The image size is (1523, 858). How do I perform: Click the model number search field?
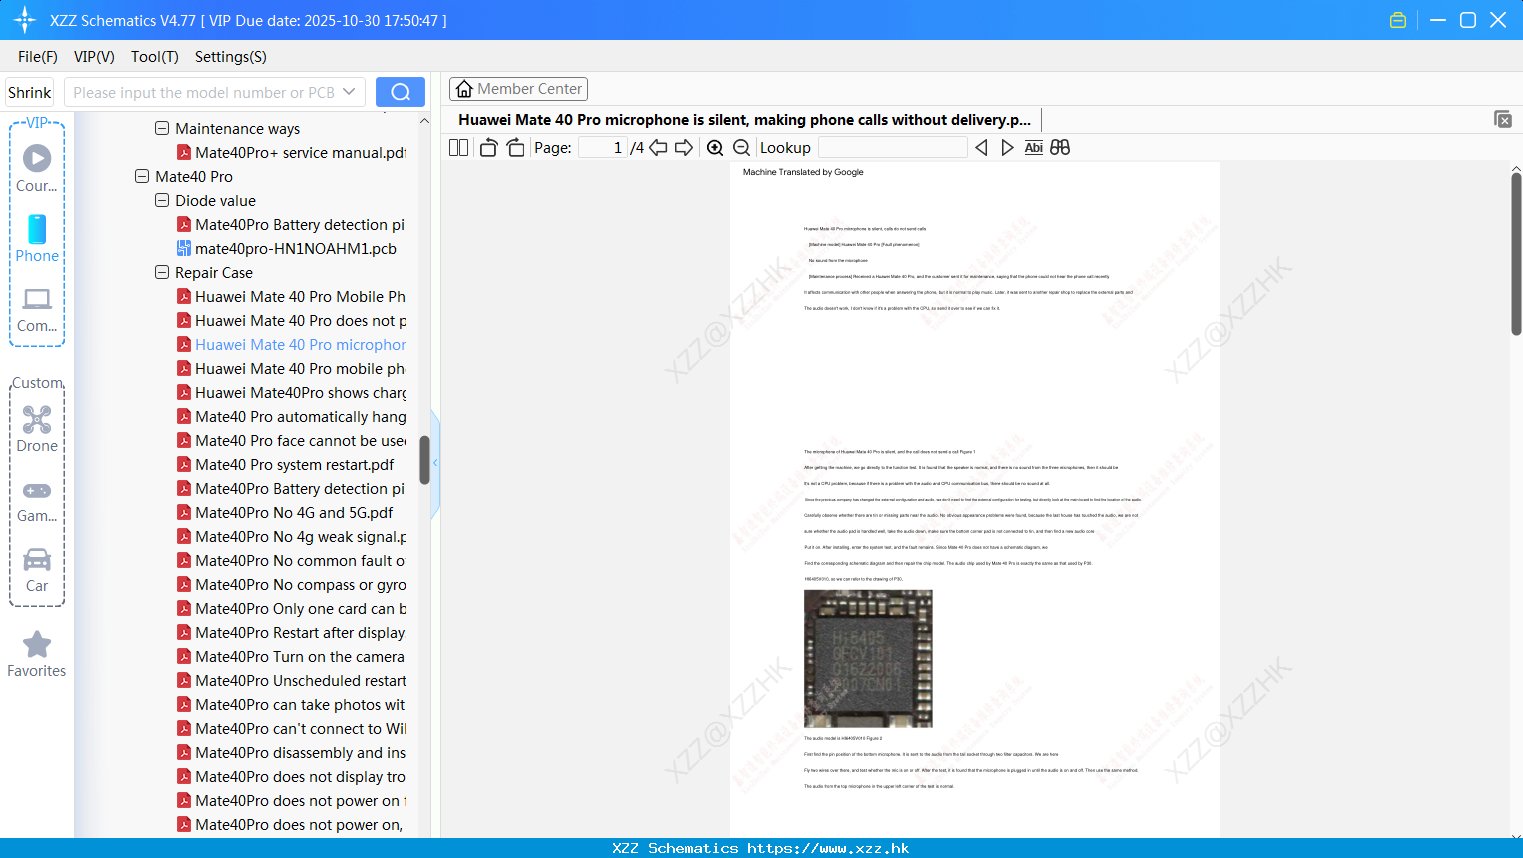[x=204, y=92]
